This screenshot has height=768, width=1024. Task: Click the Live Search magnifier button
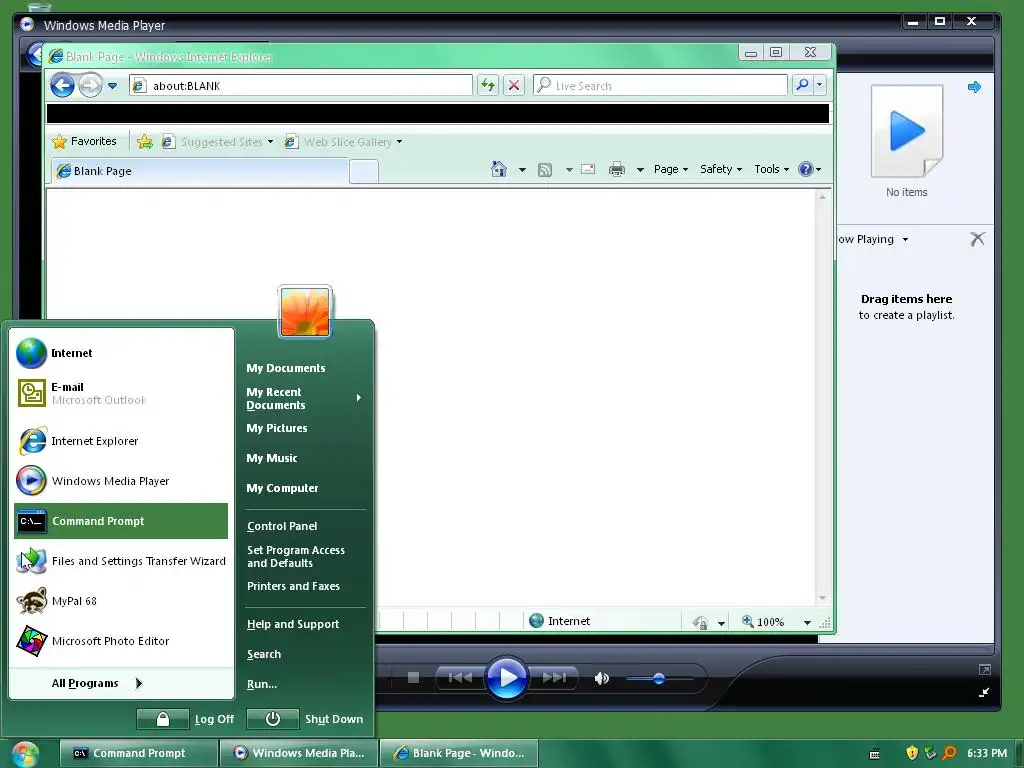(x=802, y=85)
